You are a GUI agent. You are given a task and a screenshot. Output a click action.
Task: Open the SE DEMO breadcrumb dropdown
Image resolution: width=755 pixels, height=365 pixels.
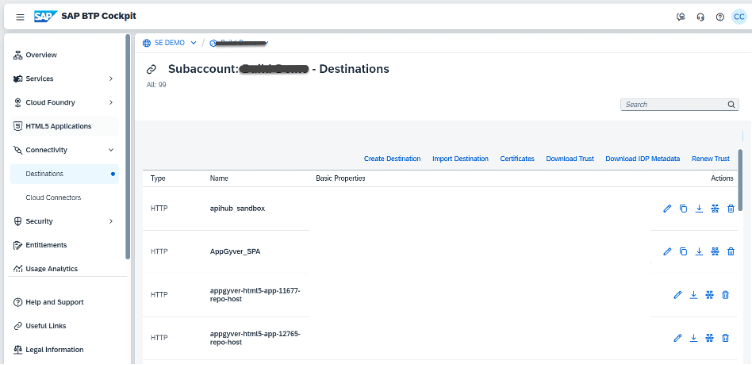pos(194,43)
